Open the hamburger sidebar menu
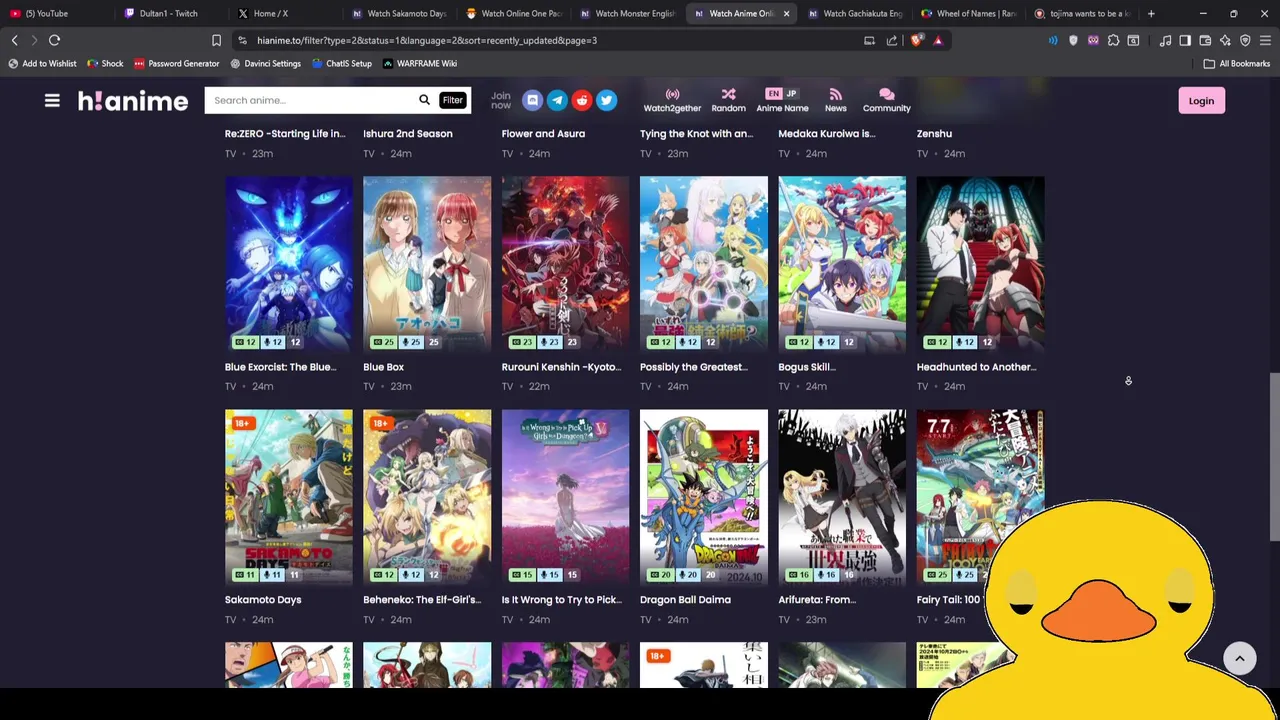The height and width of the screenshot is (720, 1280). [x=52, y=100]
